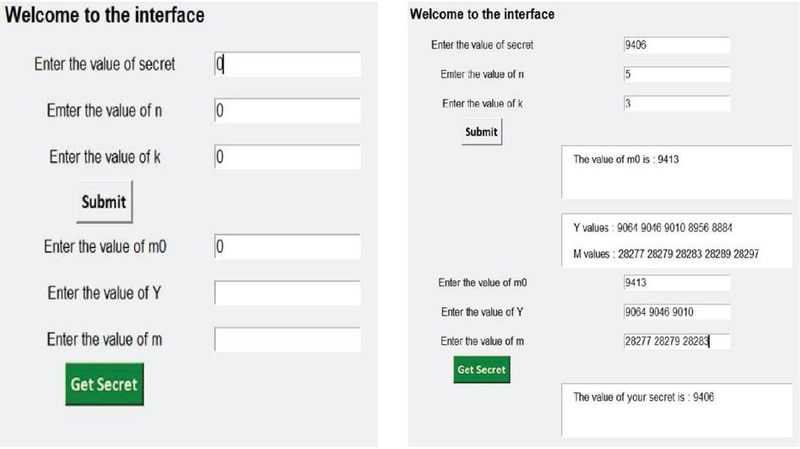Click the m0 input field showing 0
Viewport: 800px width, 449px height.
click(287, 246)
